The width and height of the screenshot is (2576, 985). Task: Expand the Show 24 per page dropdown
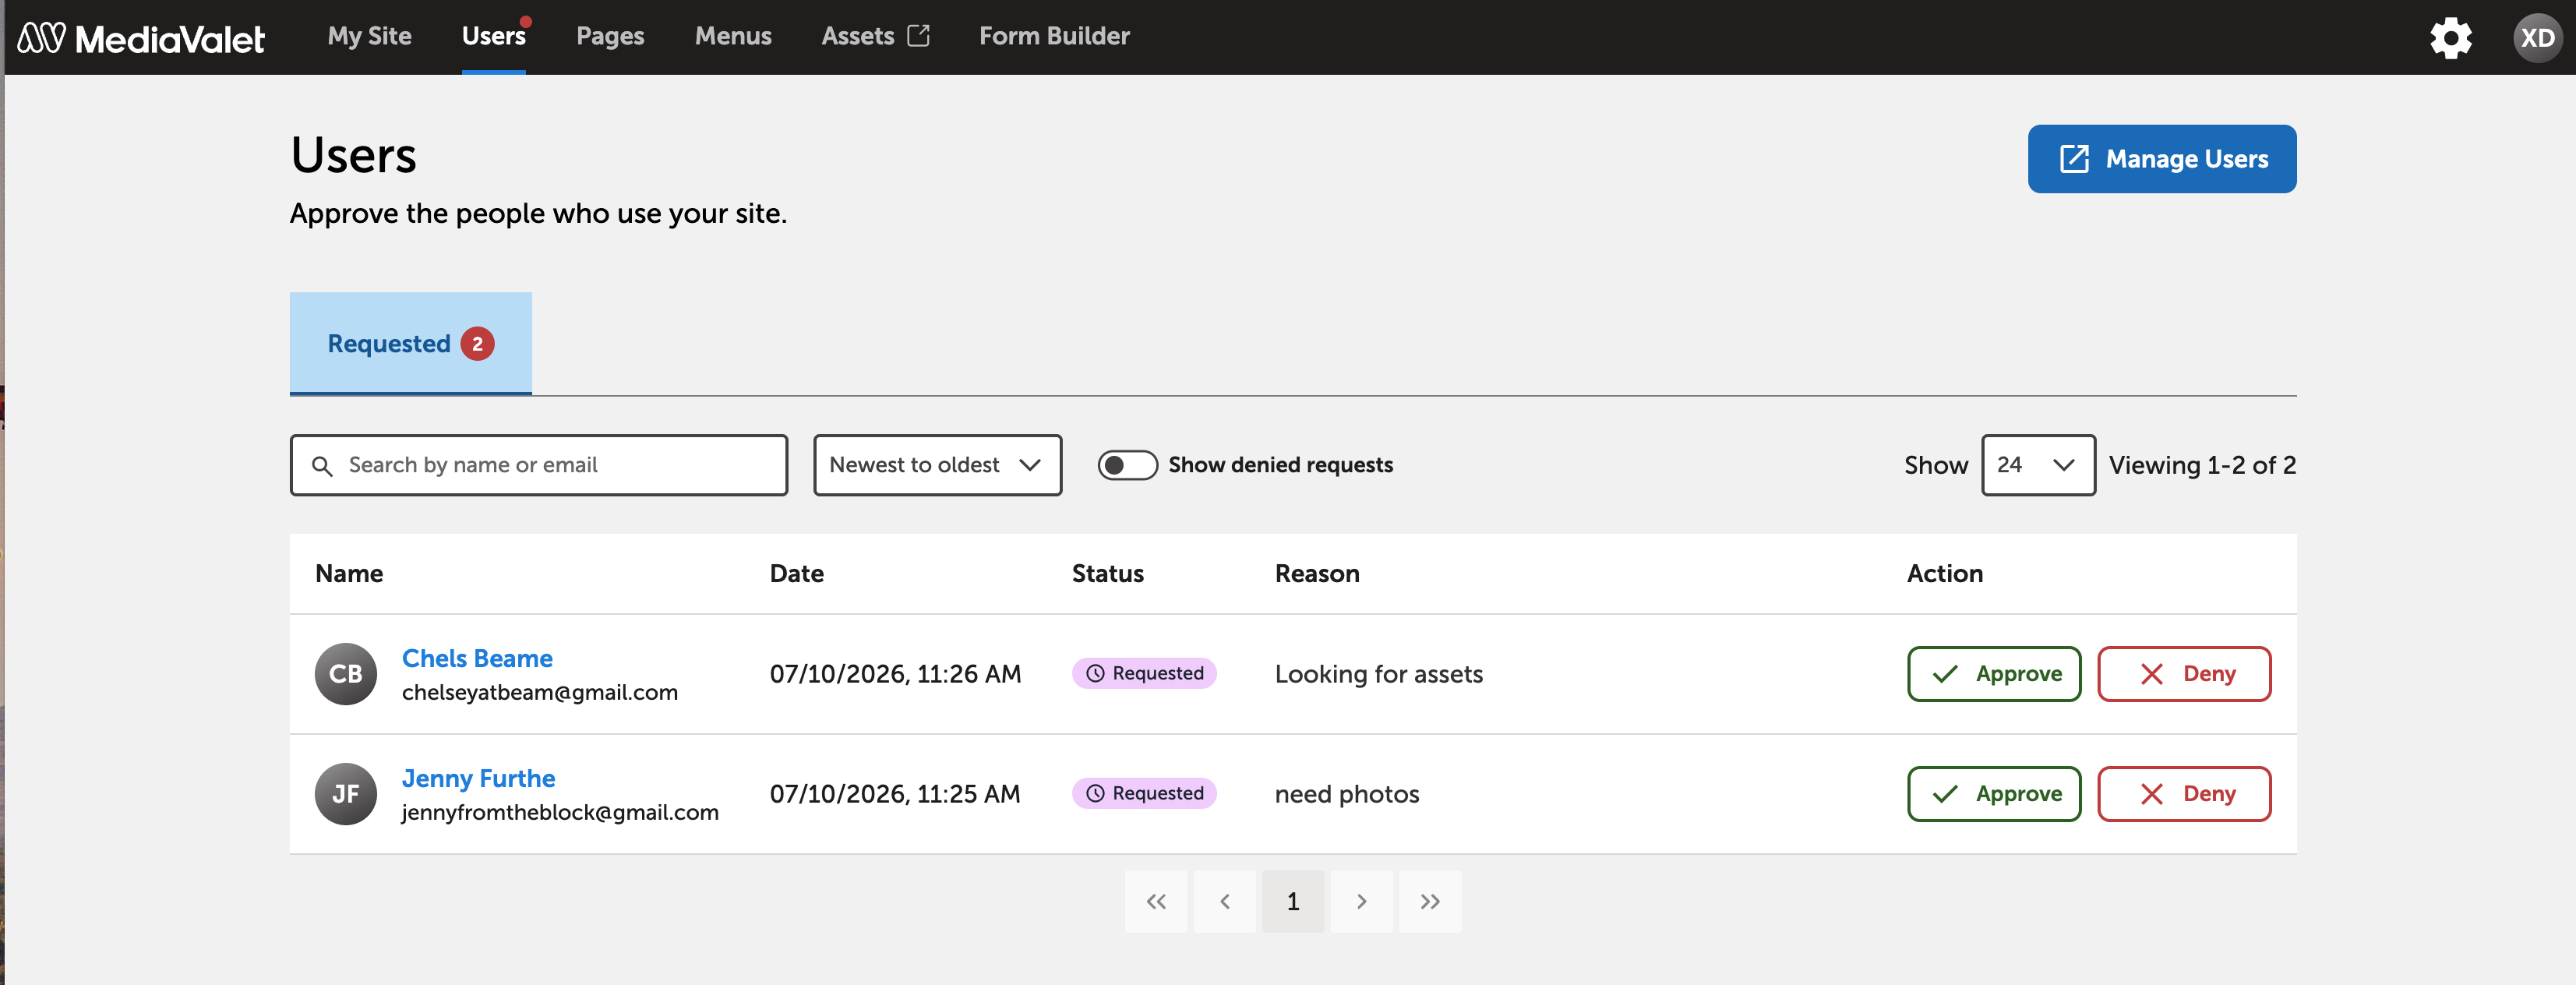2038,465
